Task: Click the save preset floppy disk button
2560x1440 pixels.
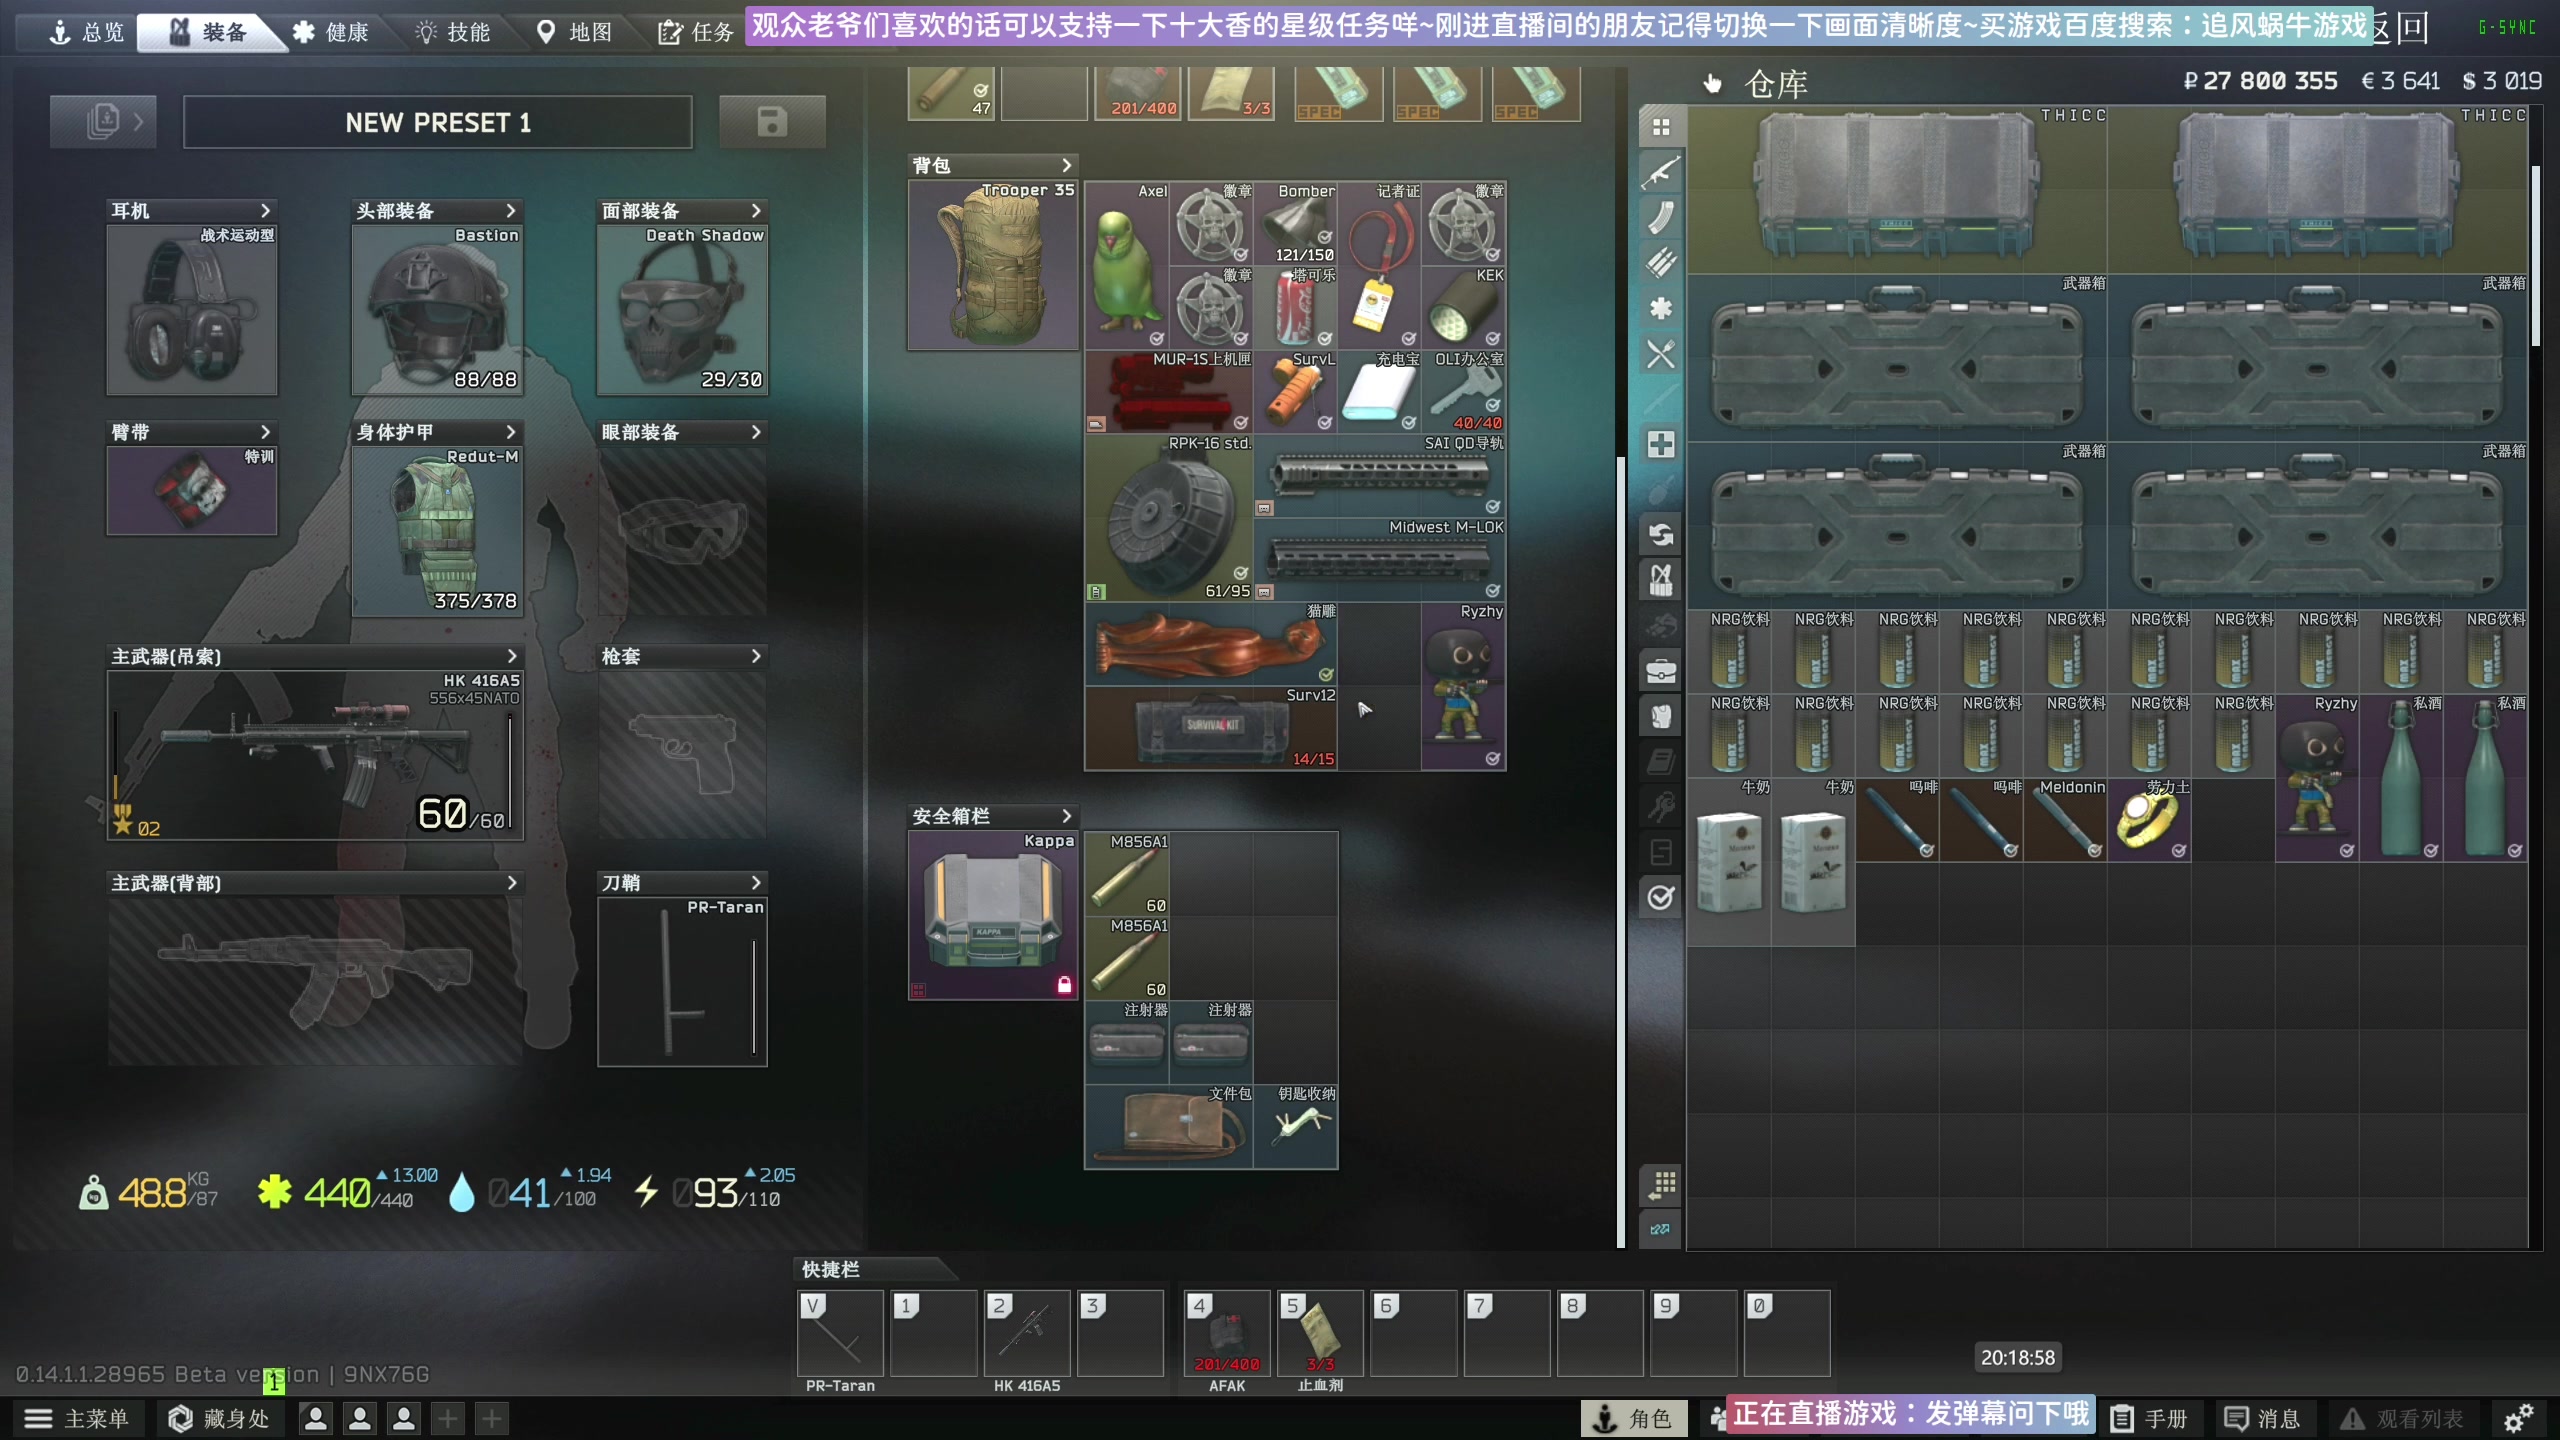Action: click(x=772, y=122)
